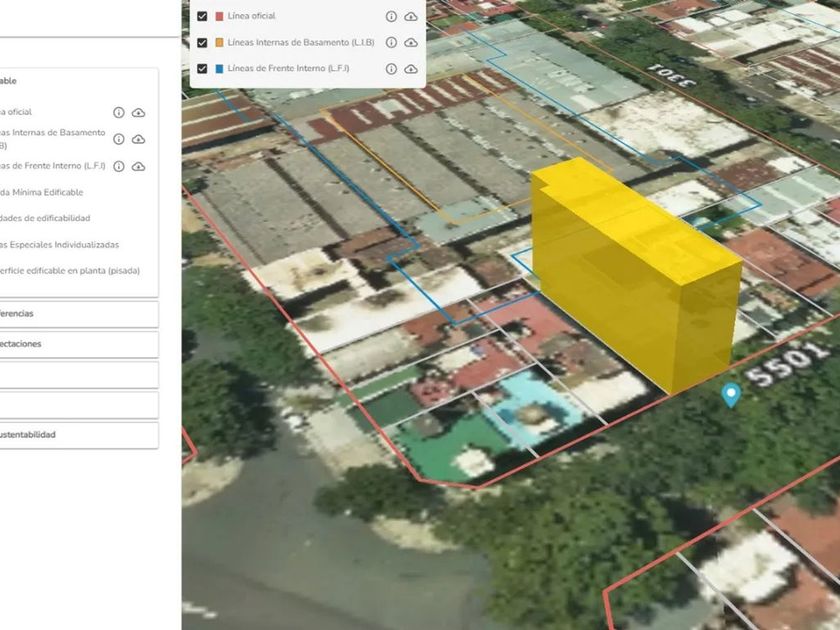Select edificable en planta (pisada) option
The width and height of the screenshot is (840, 630).
70,271
